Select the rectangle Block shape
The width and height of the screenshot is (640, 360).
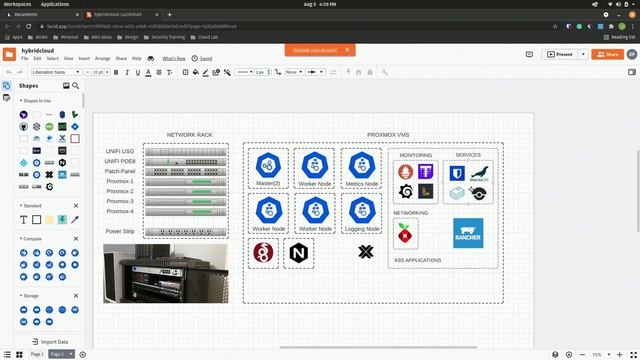point(37,220)
